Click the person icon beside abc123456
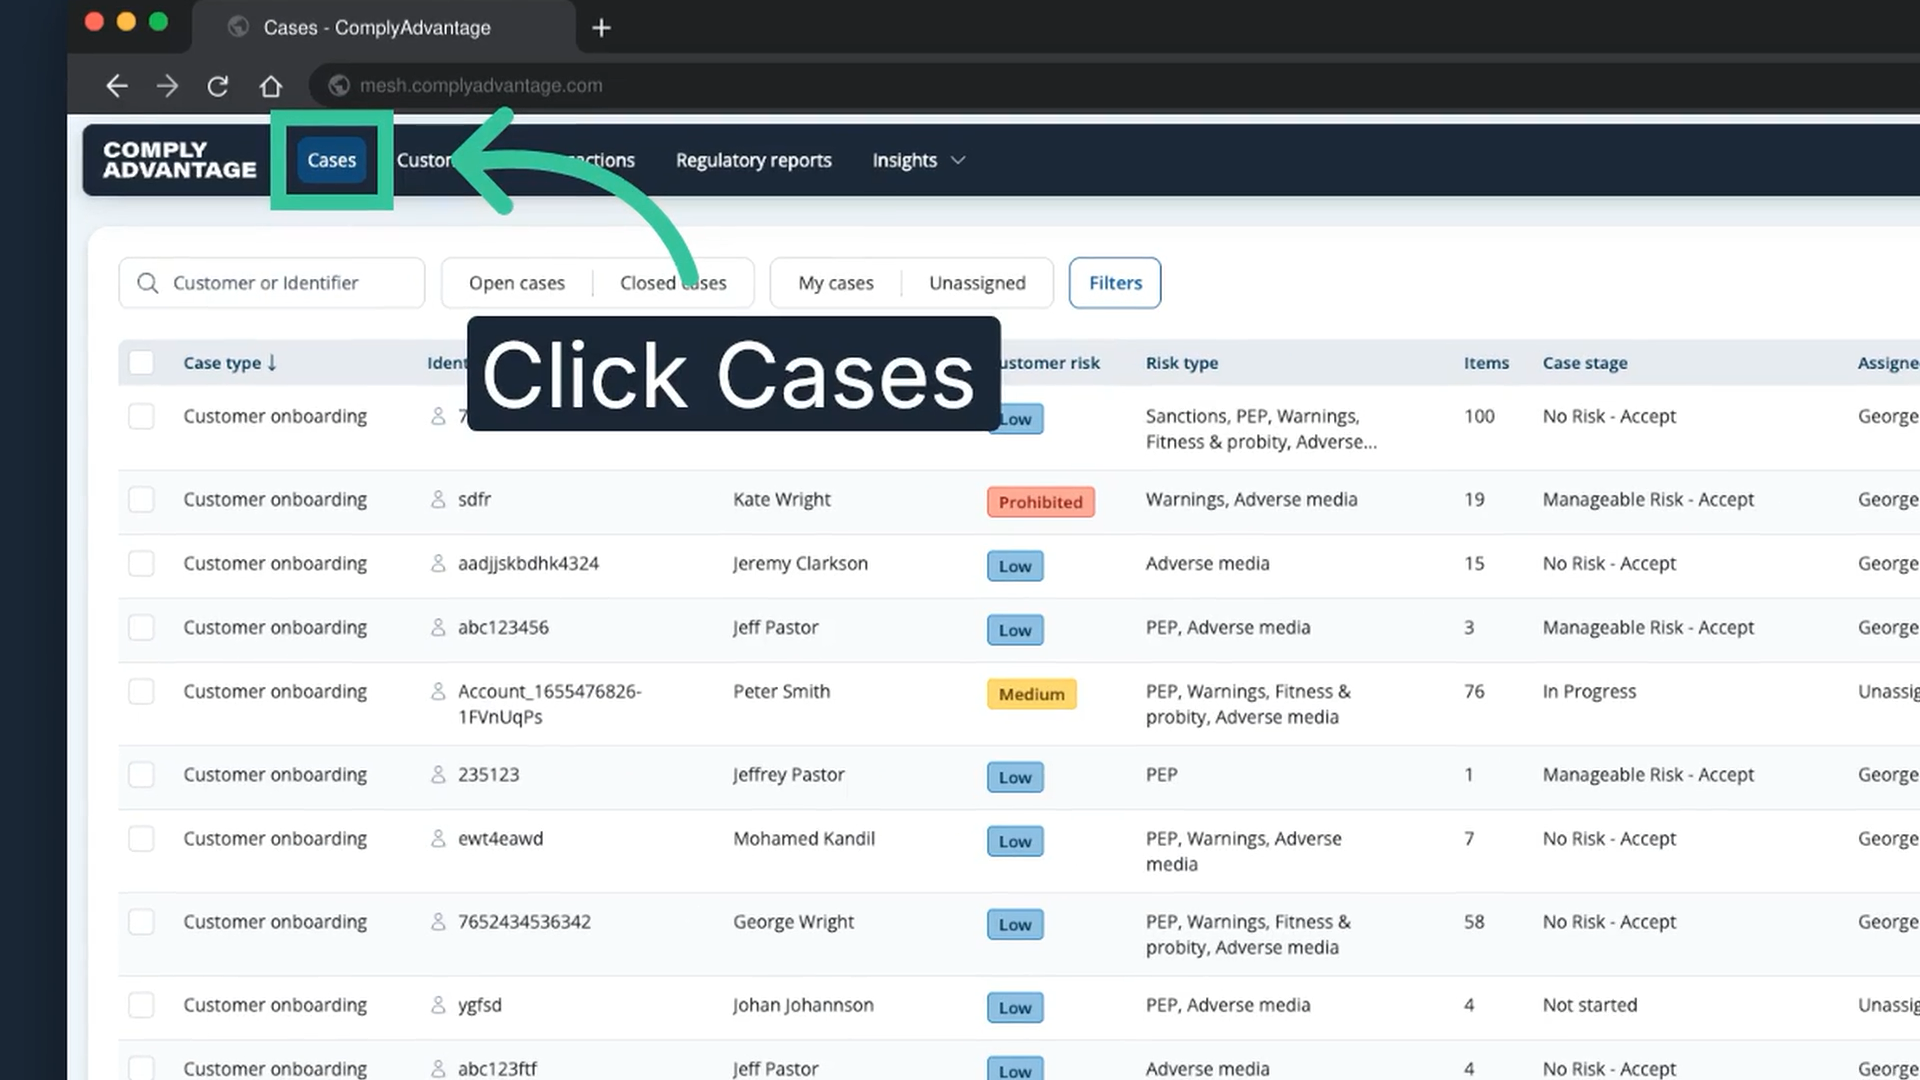The height and width of the screenshot is (1080, 1920). click(x=438, y=627)
